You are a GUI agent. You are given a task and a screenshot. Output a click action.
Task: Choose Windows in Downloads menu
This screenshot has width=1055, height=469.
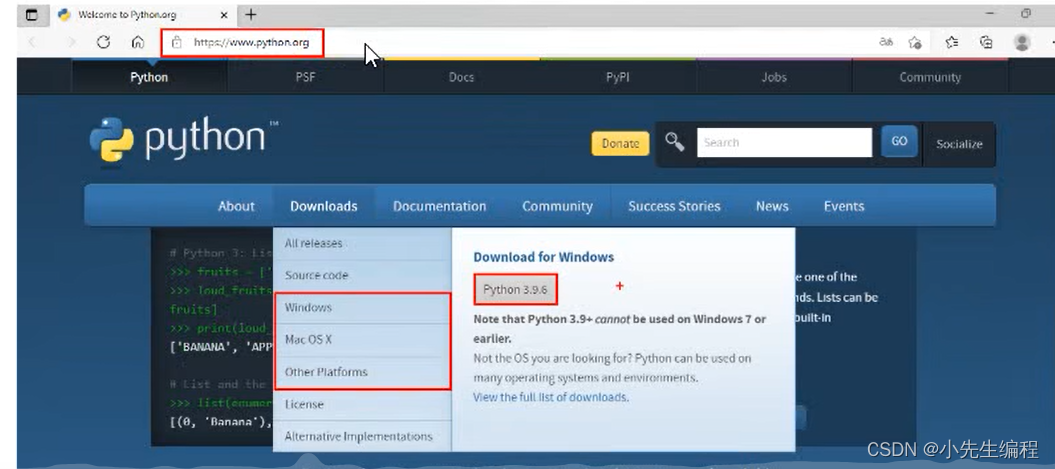click(362, 308)
